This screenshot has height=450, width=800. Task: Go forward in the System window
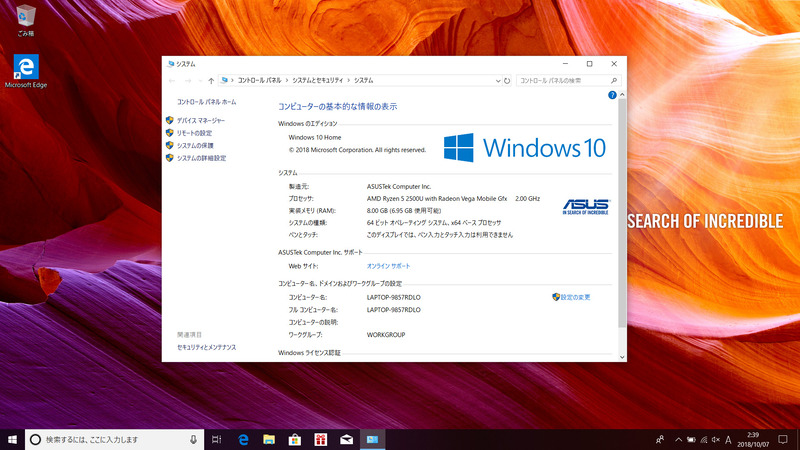click(188, 81)
